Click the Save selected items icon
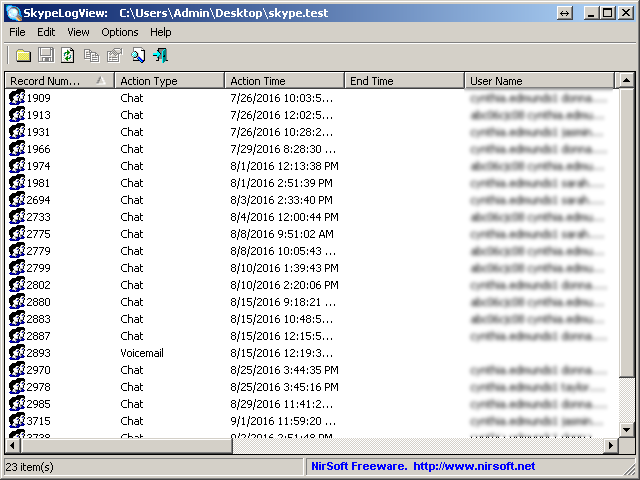Viewport: 640px width, 480px height. (x=46, y=55)
